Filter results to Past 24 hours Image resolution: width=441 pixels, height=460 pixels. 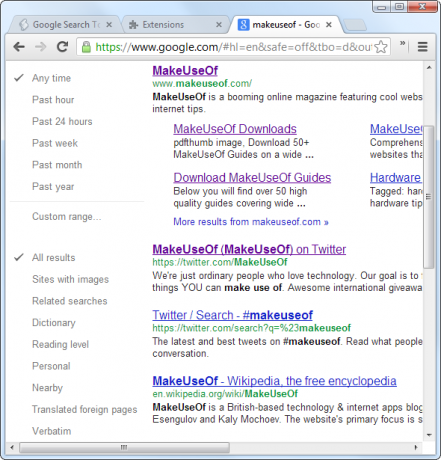point(62,121)
